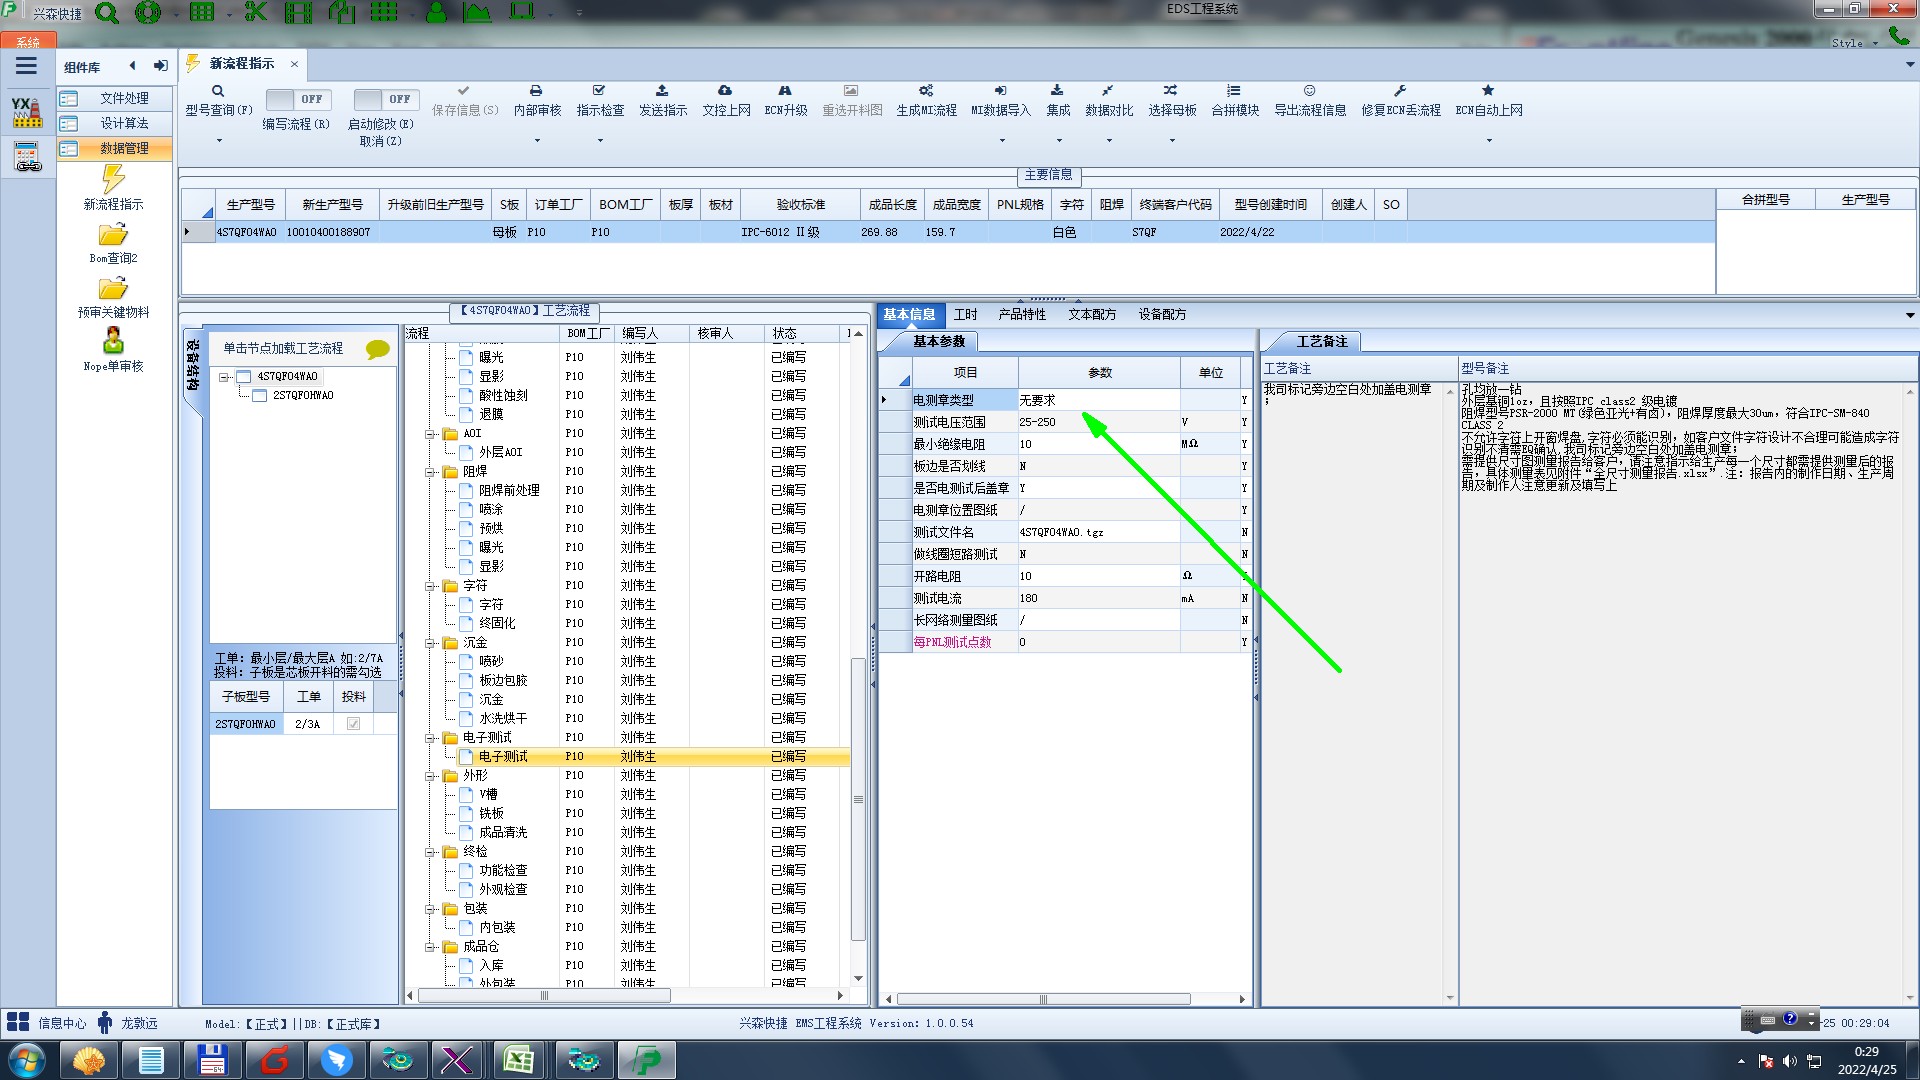The image size is (1920, 1080).
Task: Open the 生成MI流程 gear icon
Action: (926, 91)
